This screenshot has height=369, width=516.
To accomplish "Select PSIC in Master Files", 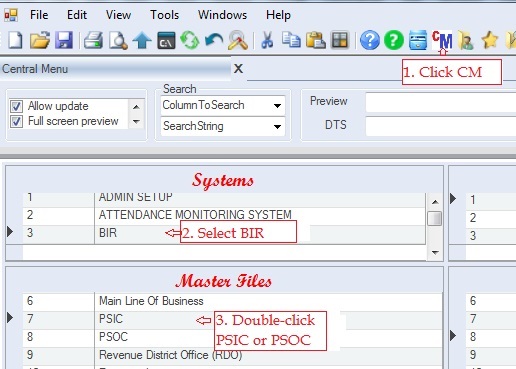I will tap(232, 320).
